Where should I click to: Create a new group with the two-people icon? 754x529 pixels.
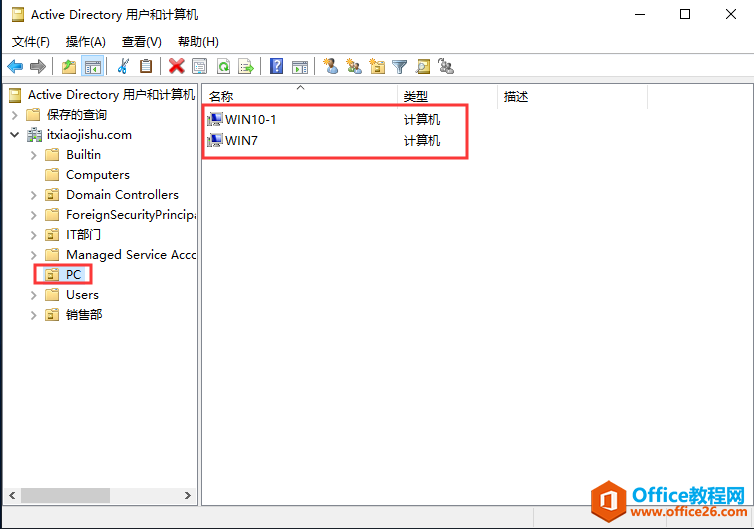point(354,66)
